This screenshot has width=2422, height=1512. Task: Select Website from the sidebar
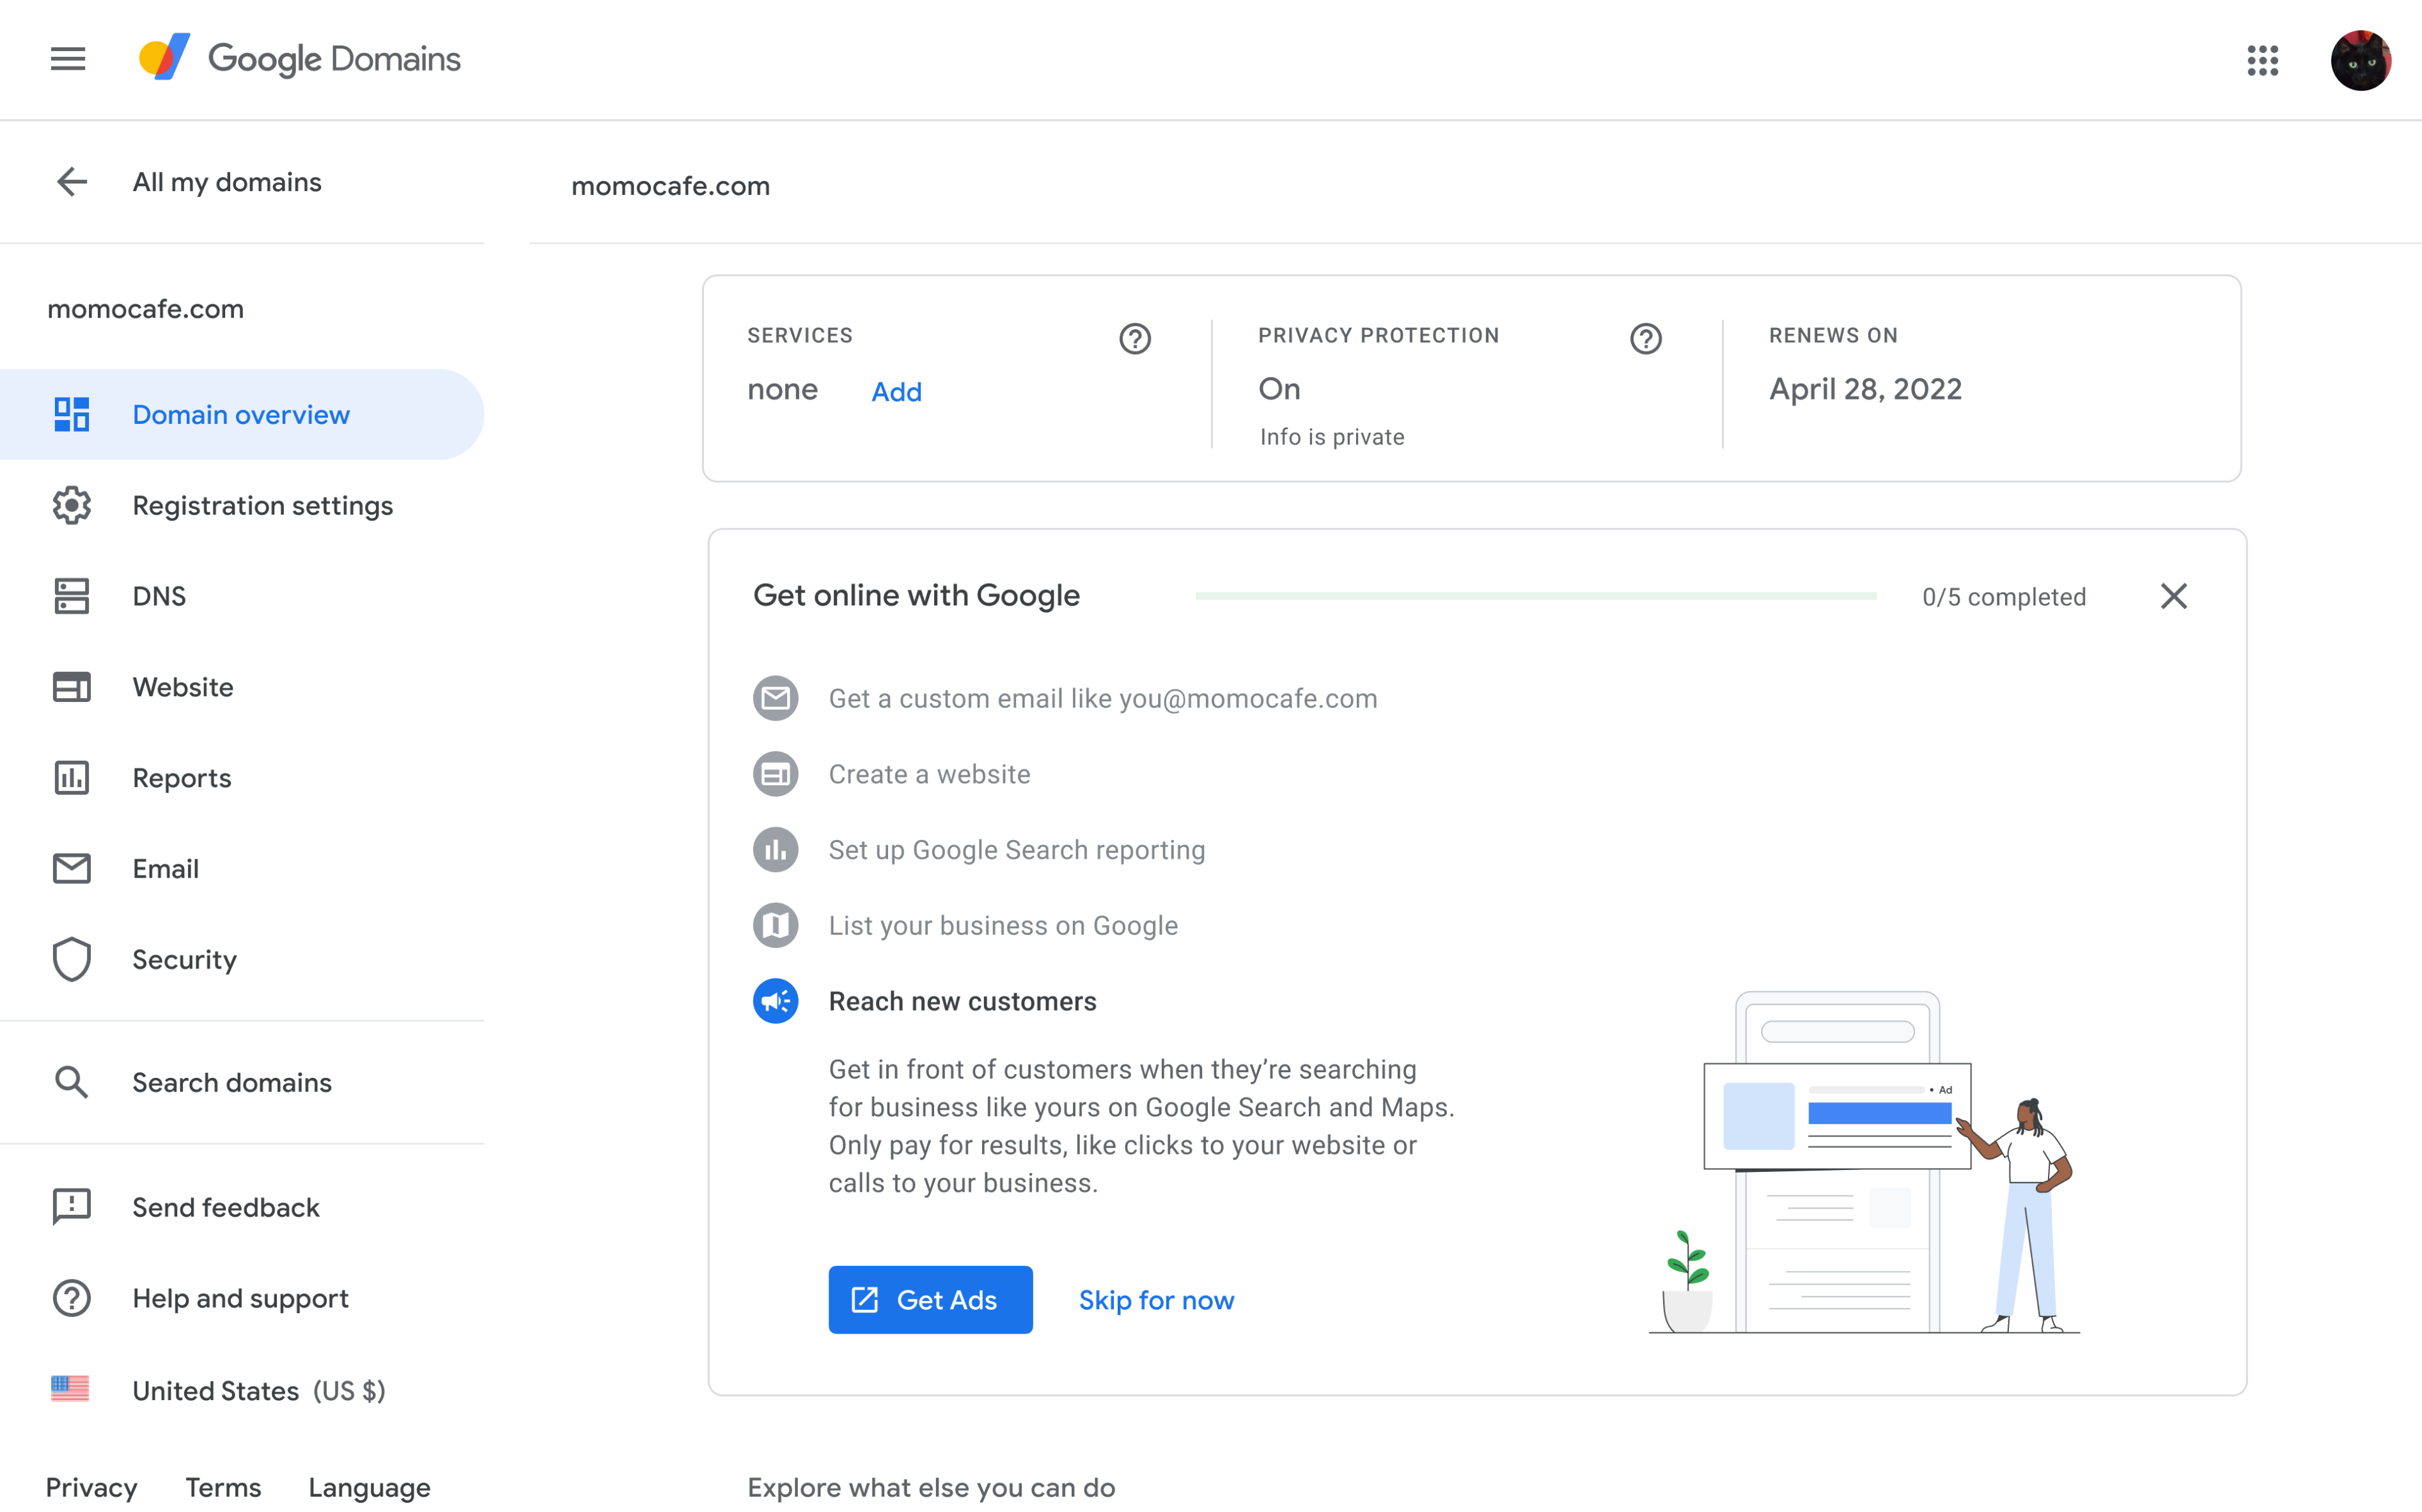tap(242, 687)
